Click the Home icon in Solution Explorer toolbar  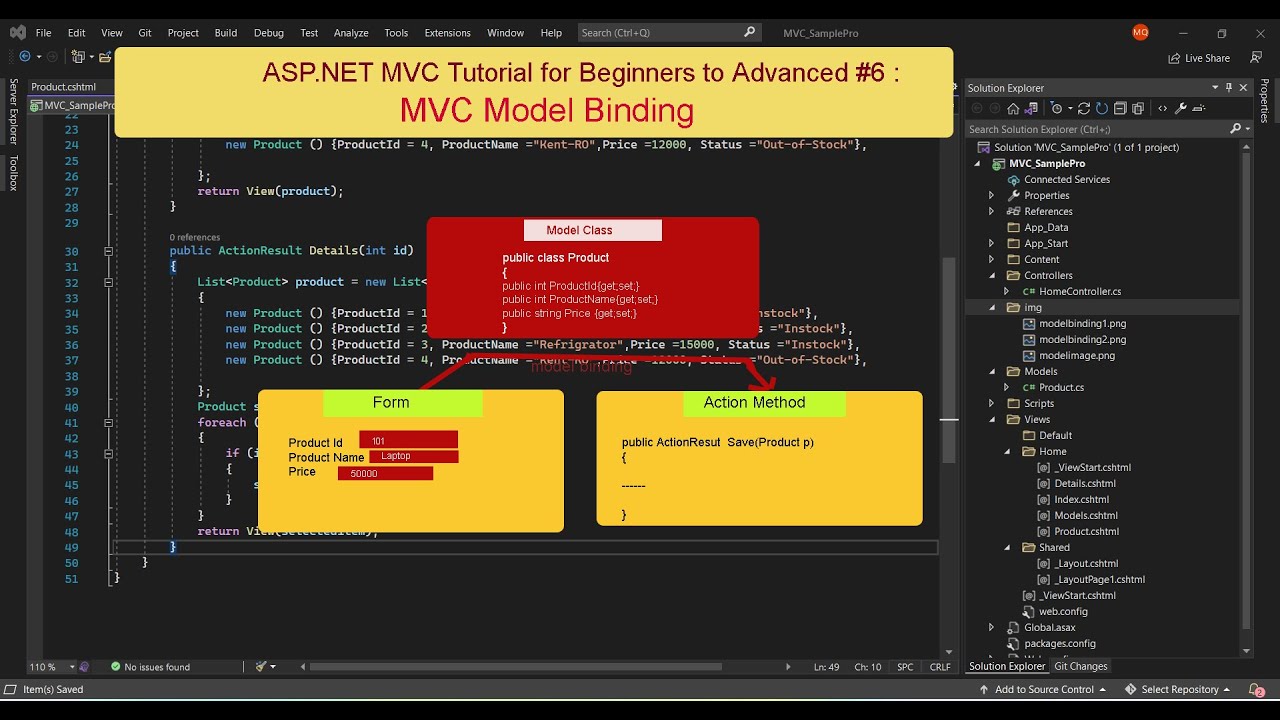coord(1013,108)
